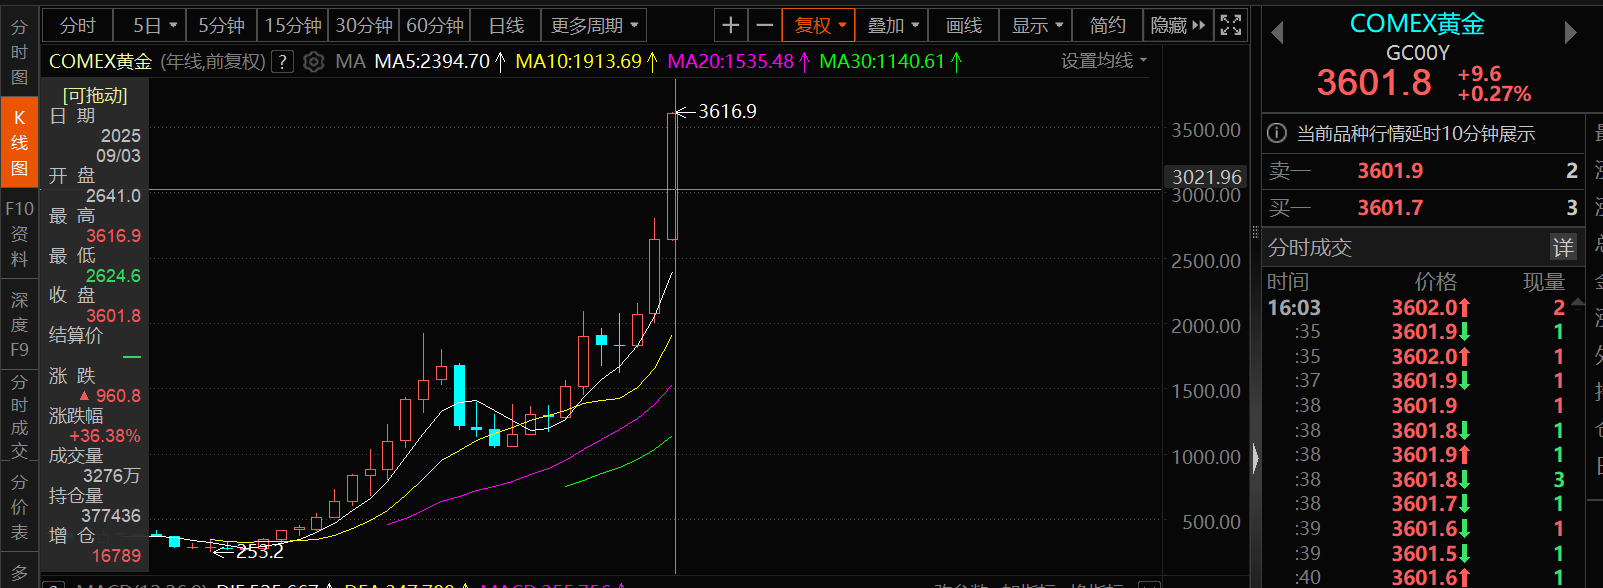Select the 卖一 3601.9 ask row

coord(1423,171)
